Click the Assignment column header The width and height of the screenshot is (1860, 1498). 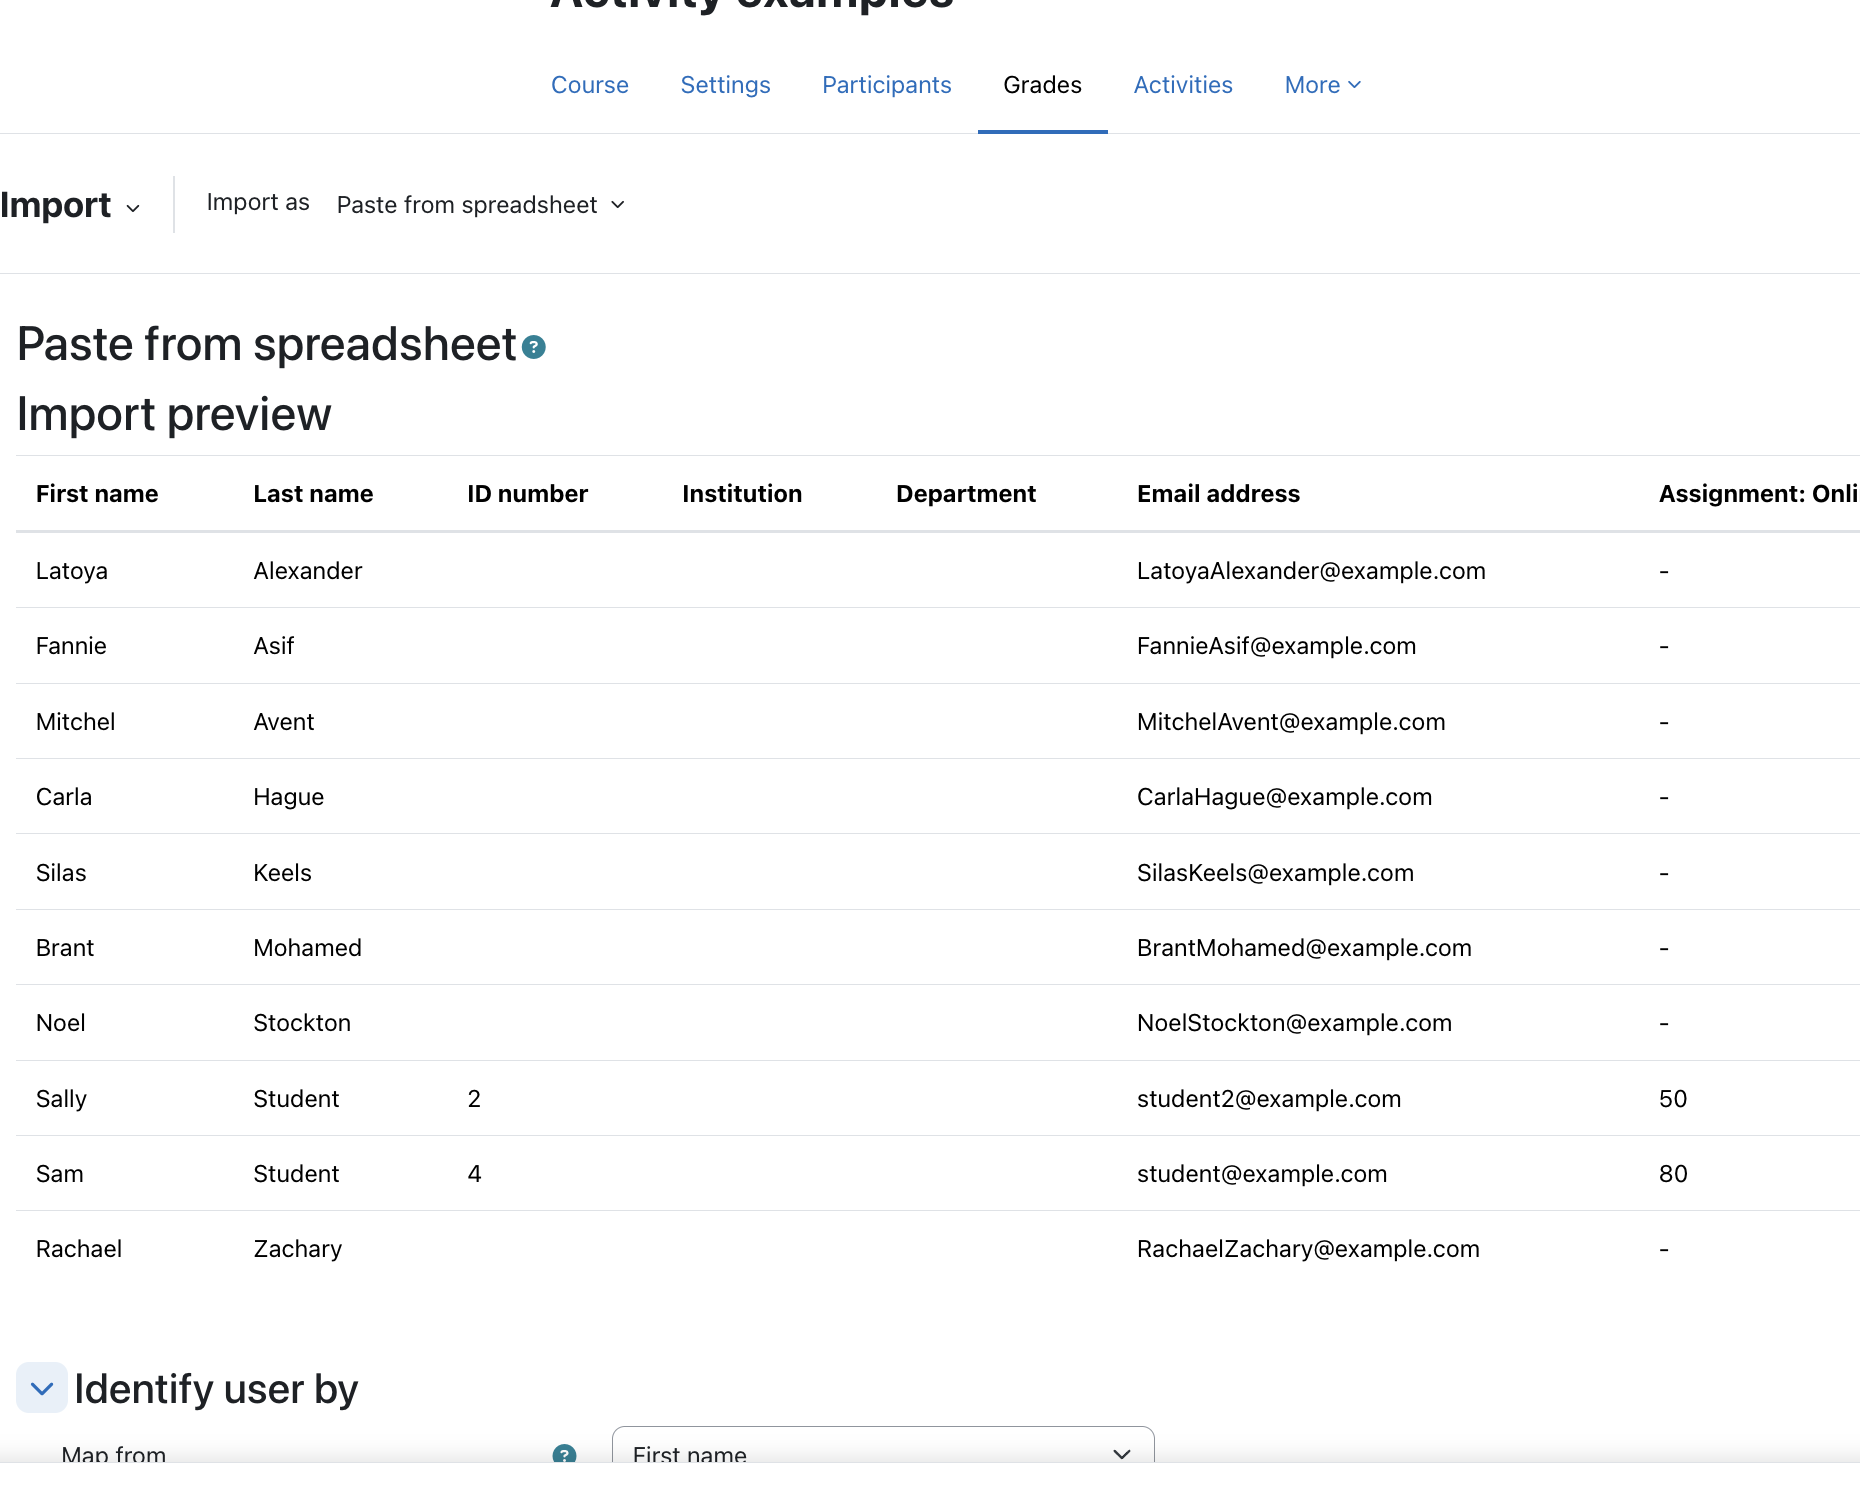1758,494
